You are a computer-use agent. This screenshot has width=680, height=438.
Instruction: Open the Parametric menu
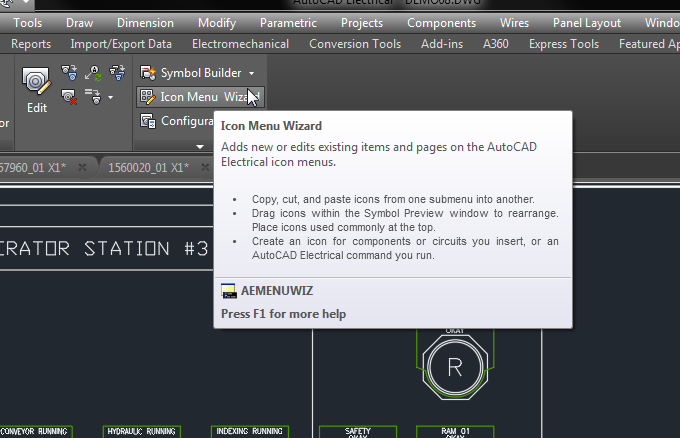[x=288, y=23]
